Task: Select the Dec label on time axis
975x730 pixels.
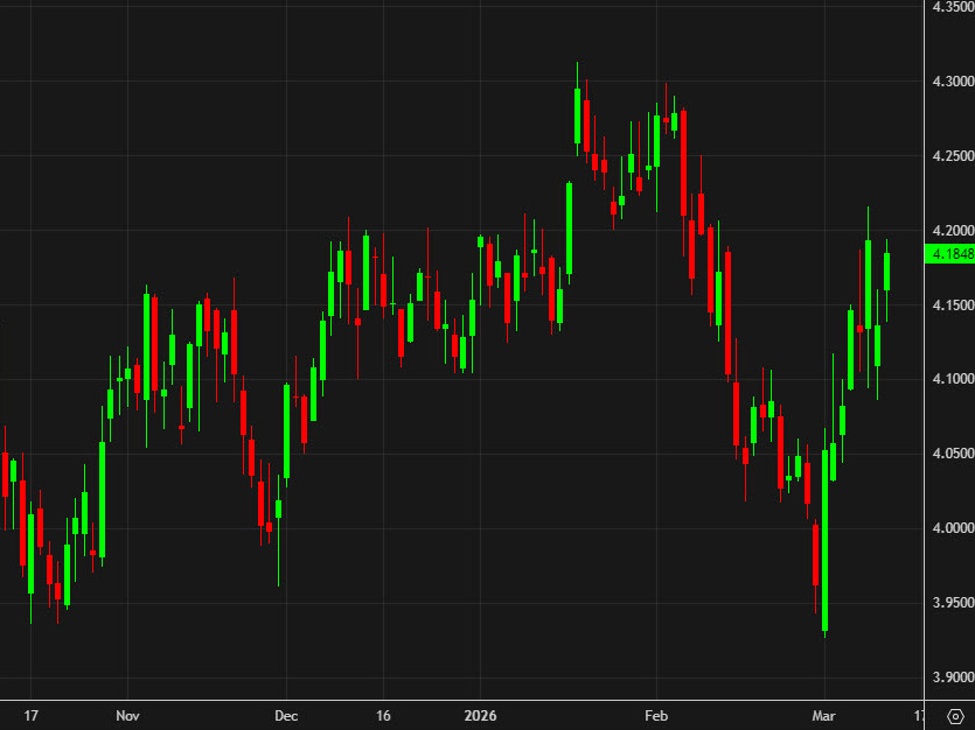Action: coord(285,716)
